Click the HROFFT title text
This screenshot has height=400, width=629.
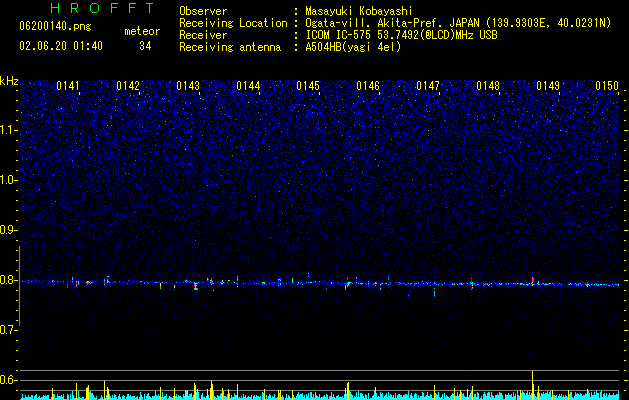pos(102,8)
